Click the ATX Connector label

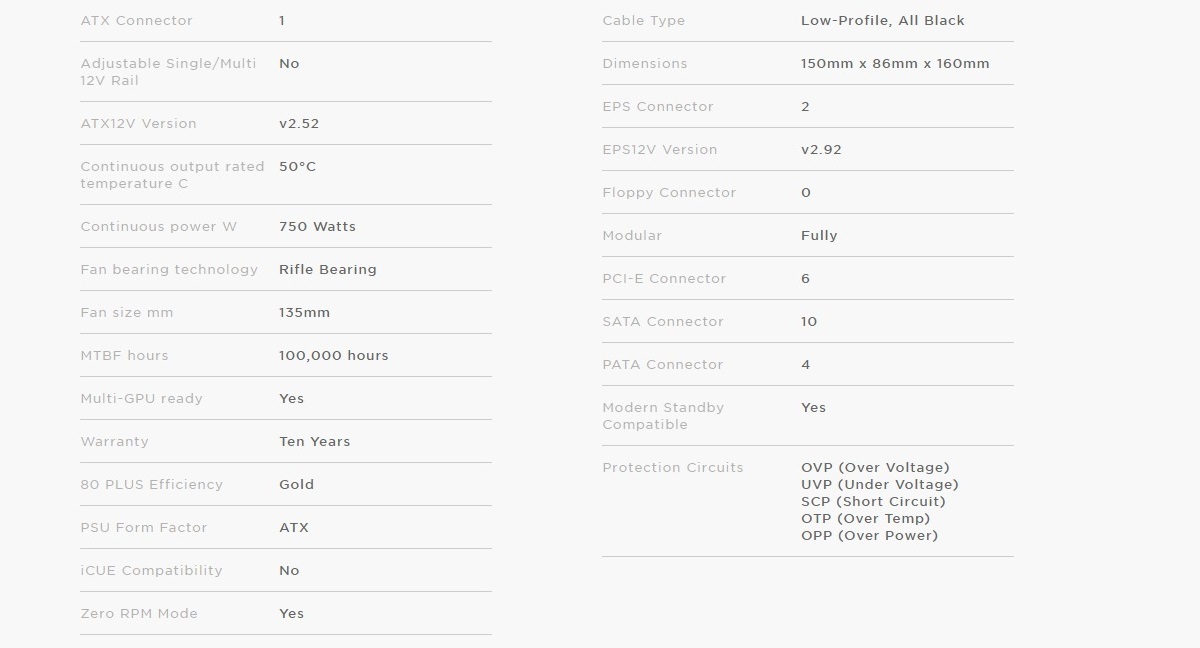click(136, 20)
